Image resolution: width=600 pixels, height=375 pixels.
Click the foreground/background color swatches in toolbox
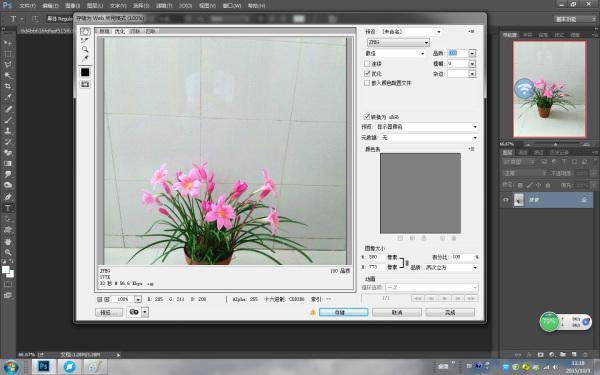tap(8, 272)
